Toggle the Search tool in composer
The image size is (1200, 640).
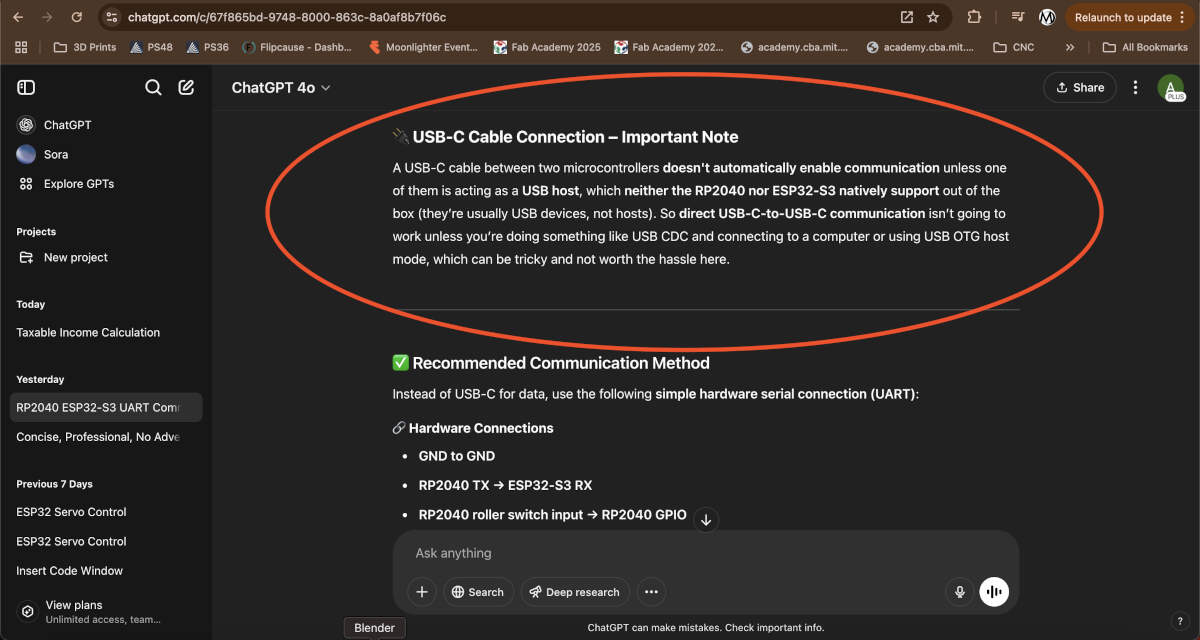478,592
